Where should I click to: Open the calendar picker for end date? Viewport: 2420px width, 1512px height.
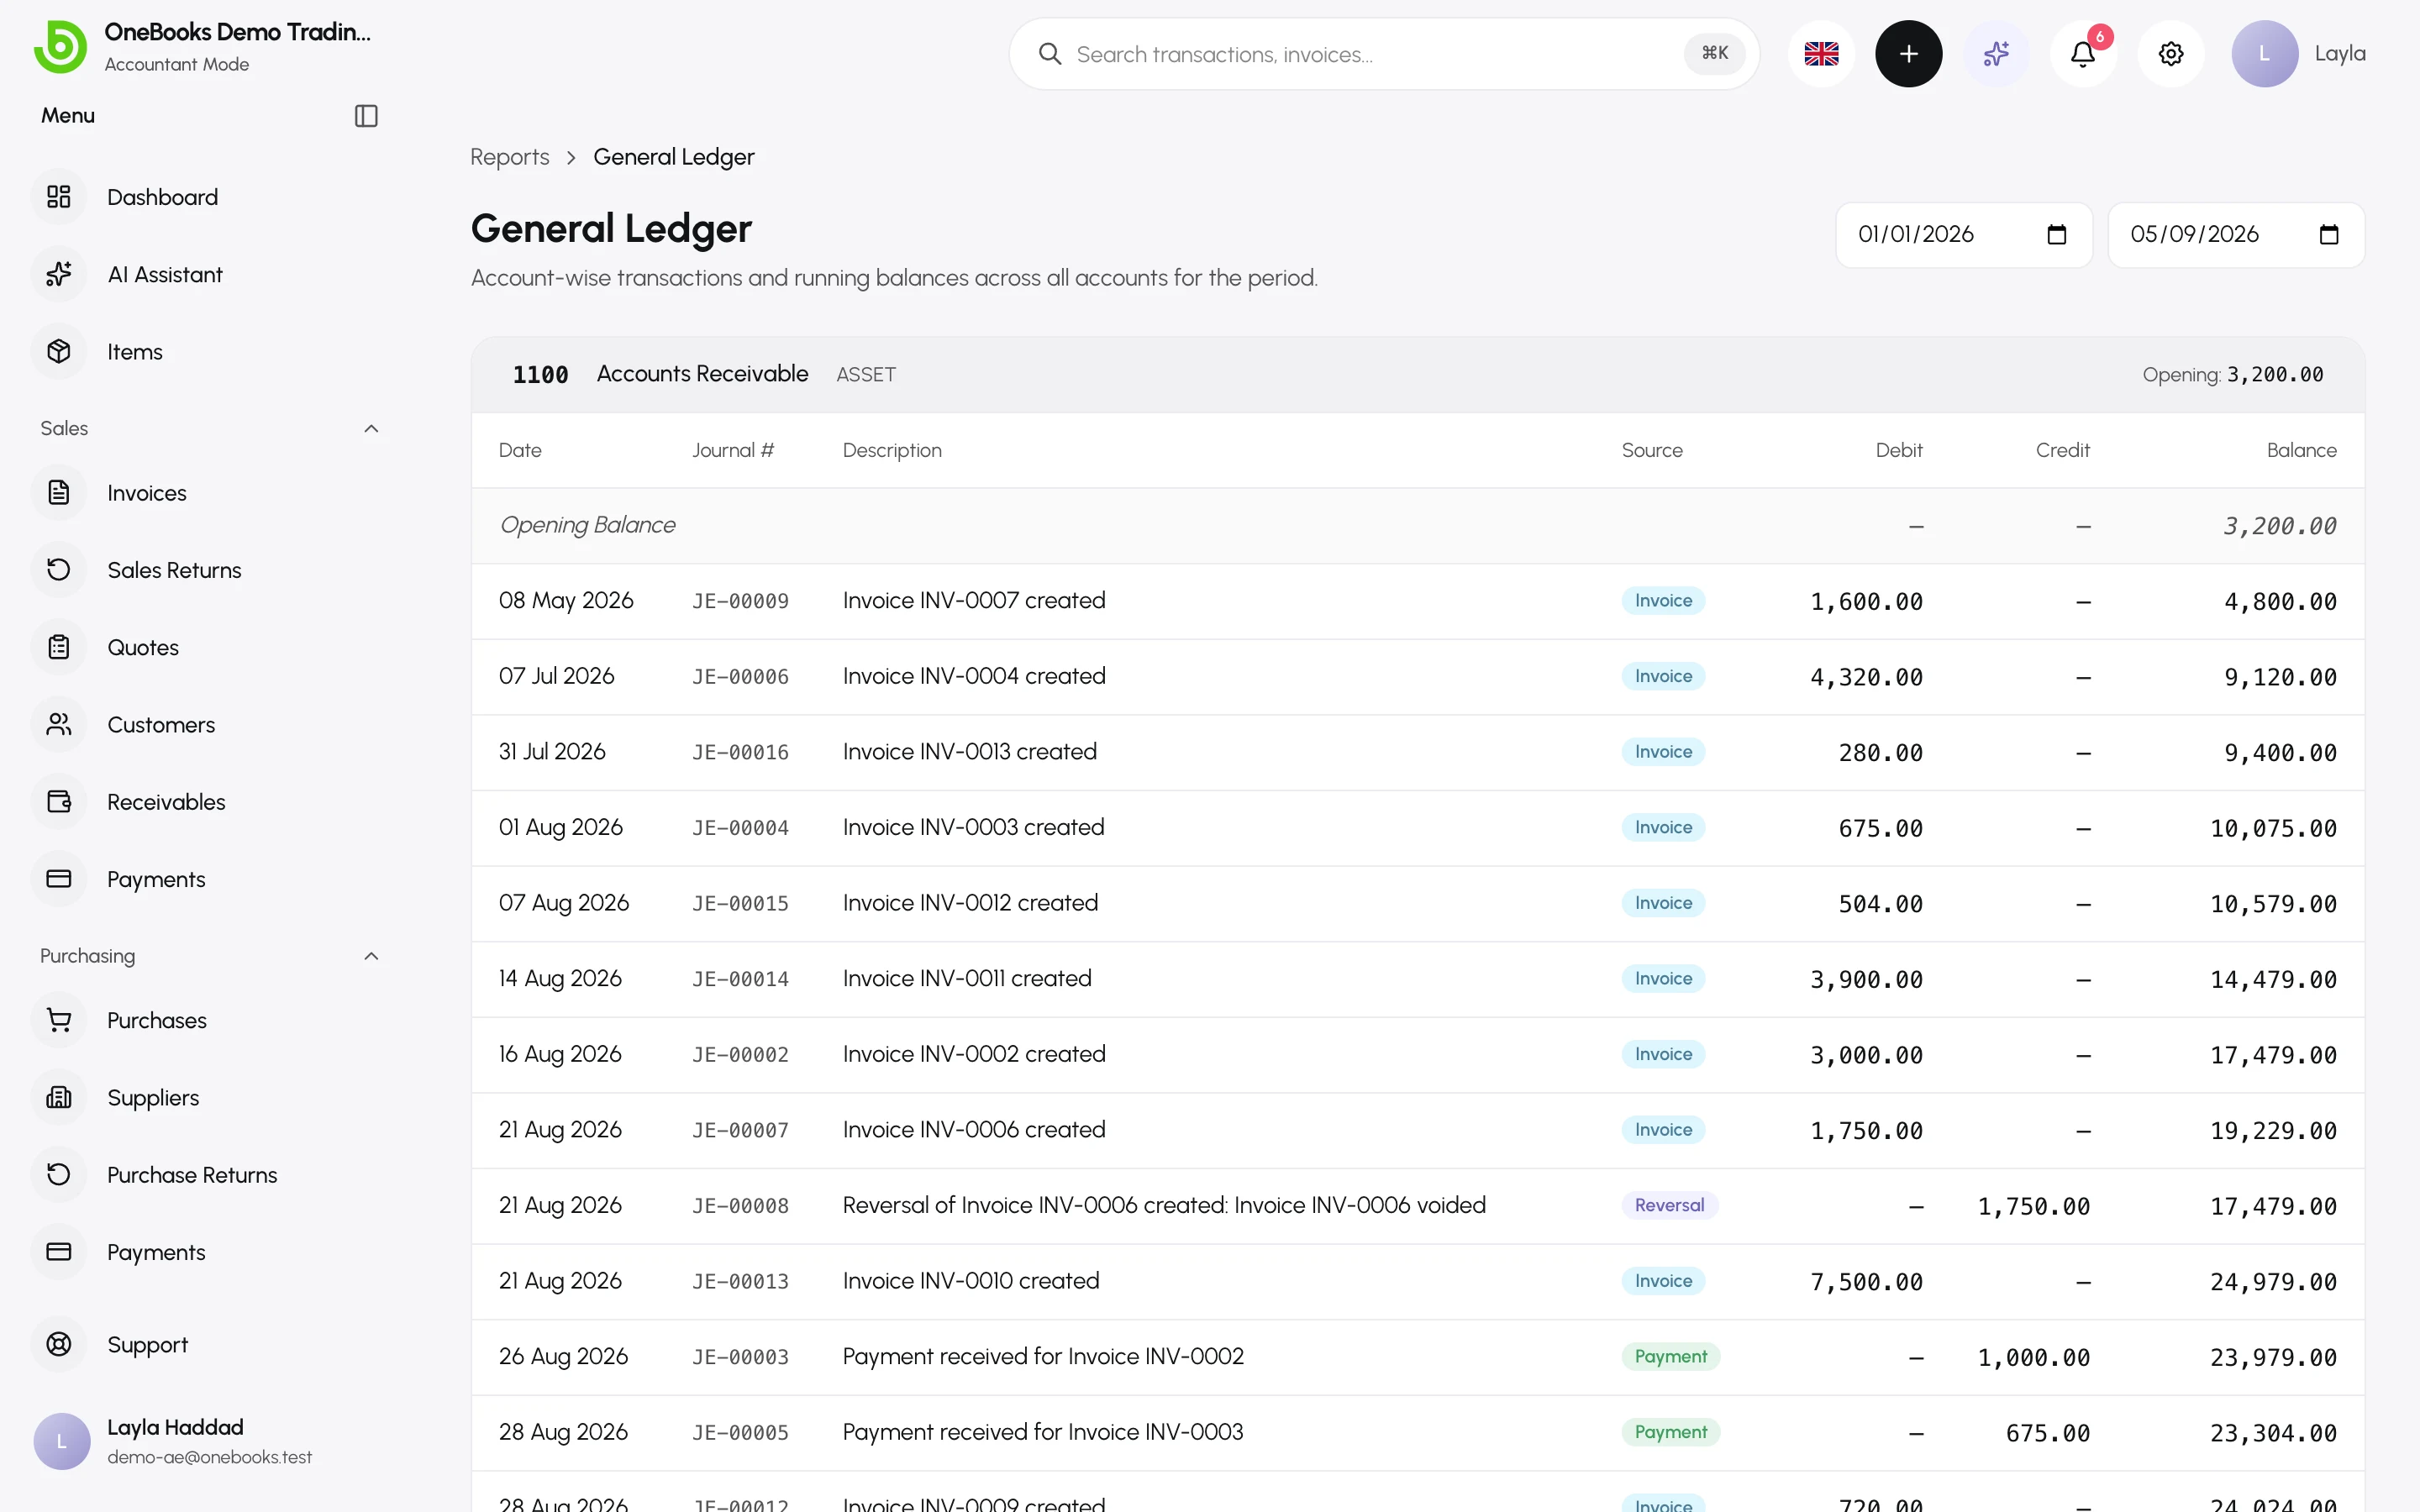2328,235
